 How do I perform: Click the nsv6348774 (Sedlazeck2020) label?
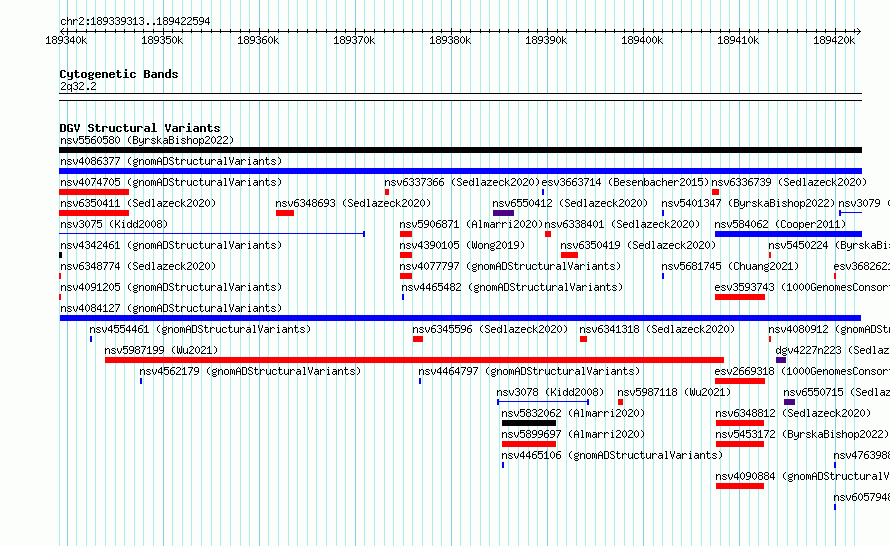coord(138,266)
